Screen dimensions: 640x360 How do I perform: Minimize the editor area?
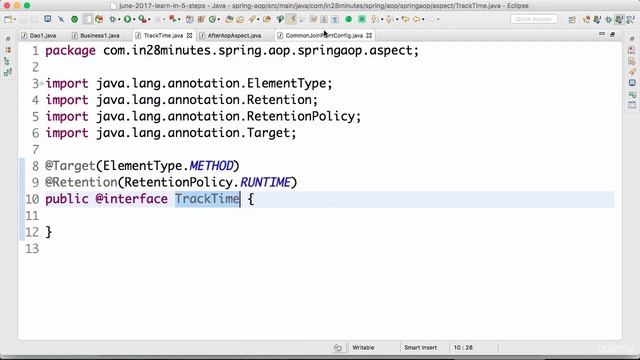coord(602,34)
